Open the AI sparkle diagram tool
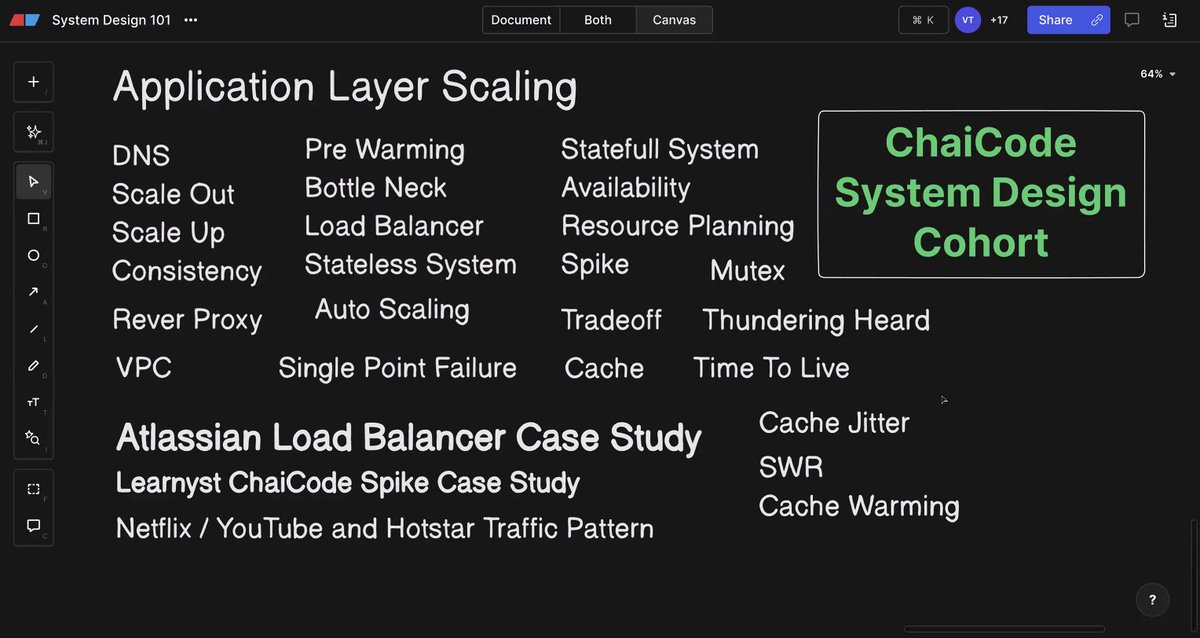The image size is (1200, 638). tap(33, 132)
